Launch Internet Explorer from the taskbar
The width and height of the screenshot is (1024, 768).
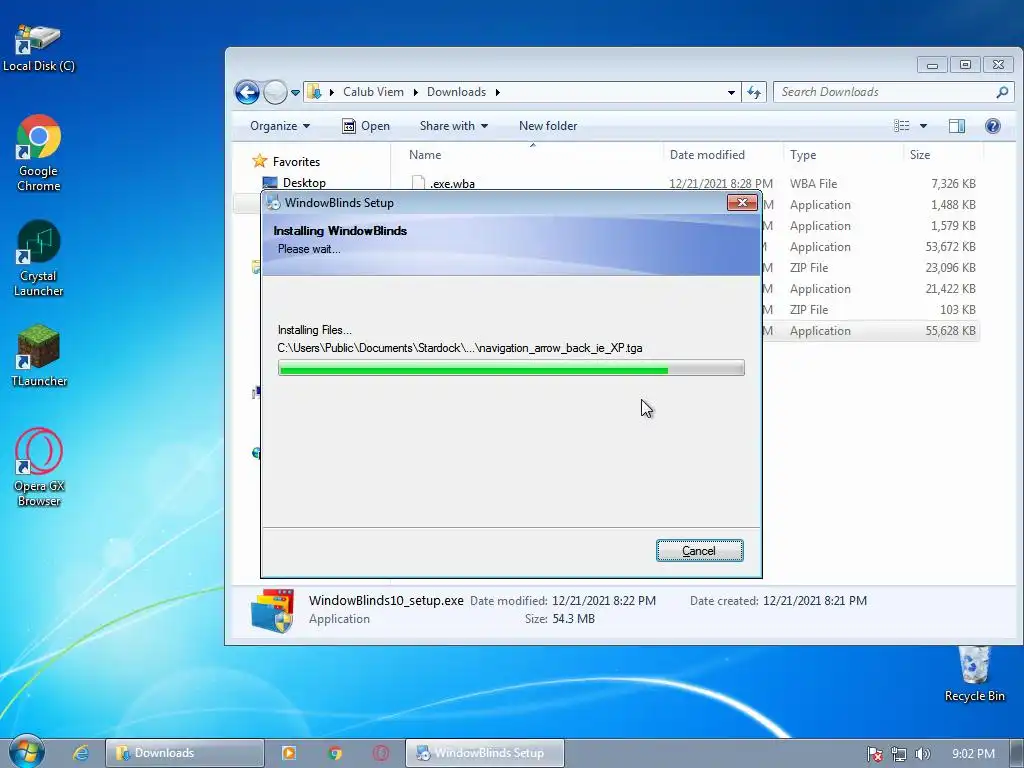point(81,753)
